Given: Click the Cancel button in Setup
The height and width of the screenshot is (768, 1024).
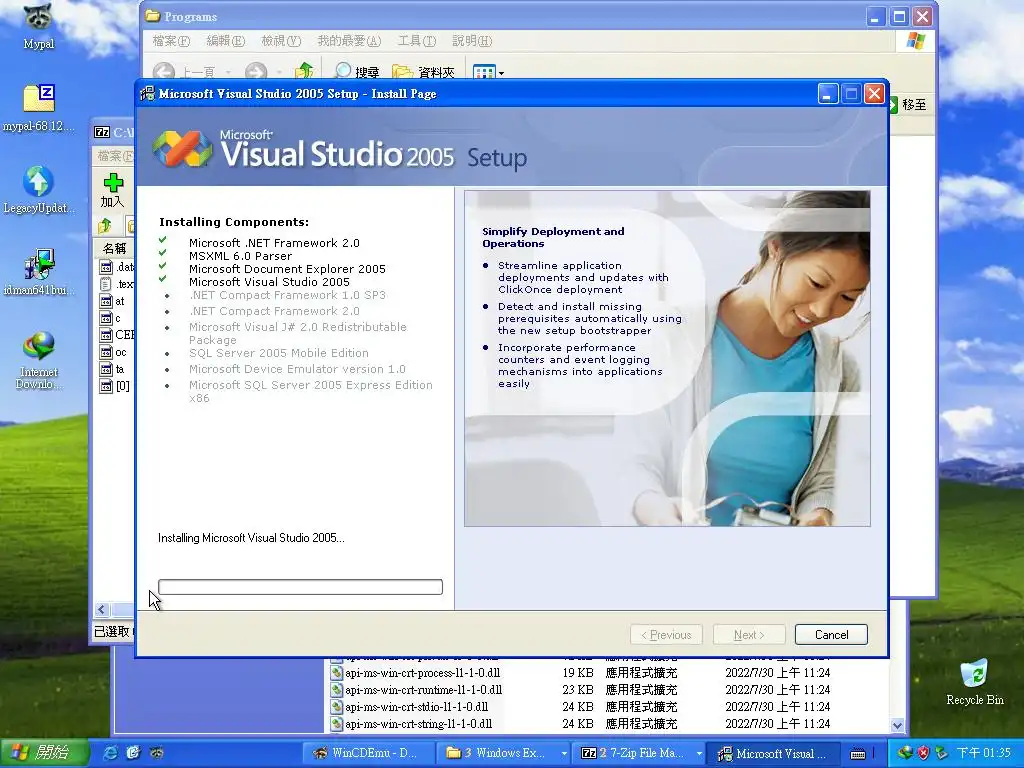Looking at the screenshot, I should point(831,634).
